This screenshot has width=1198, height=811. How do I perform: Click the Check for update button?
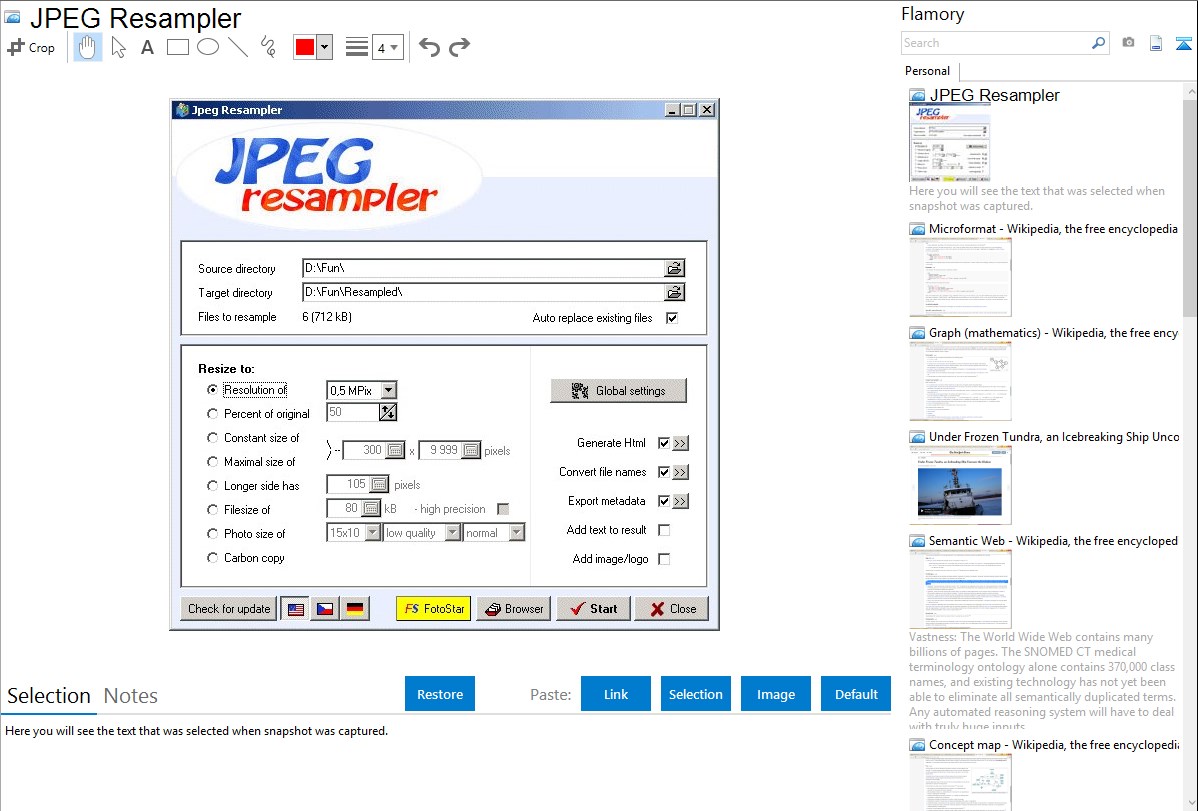pyautogui.click(x=228, y=609)
